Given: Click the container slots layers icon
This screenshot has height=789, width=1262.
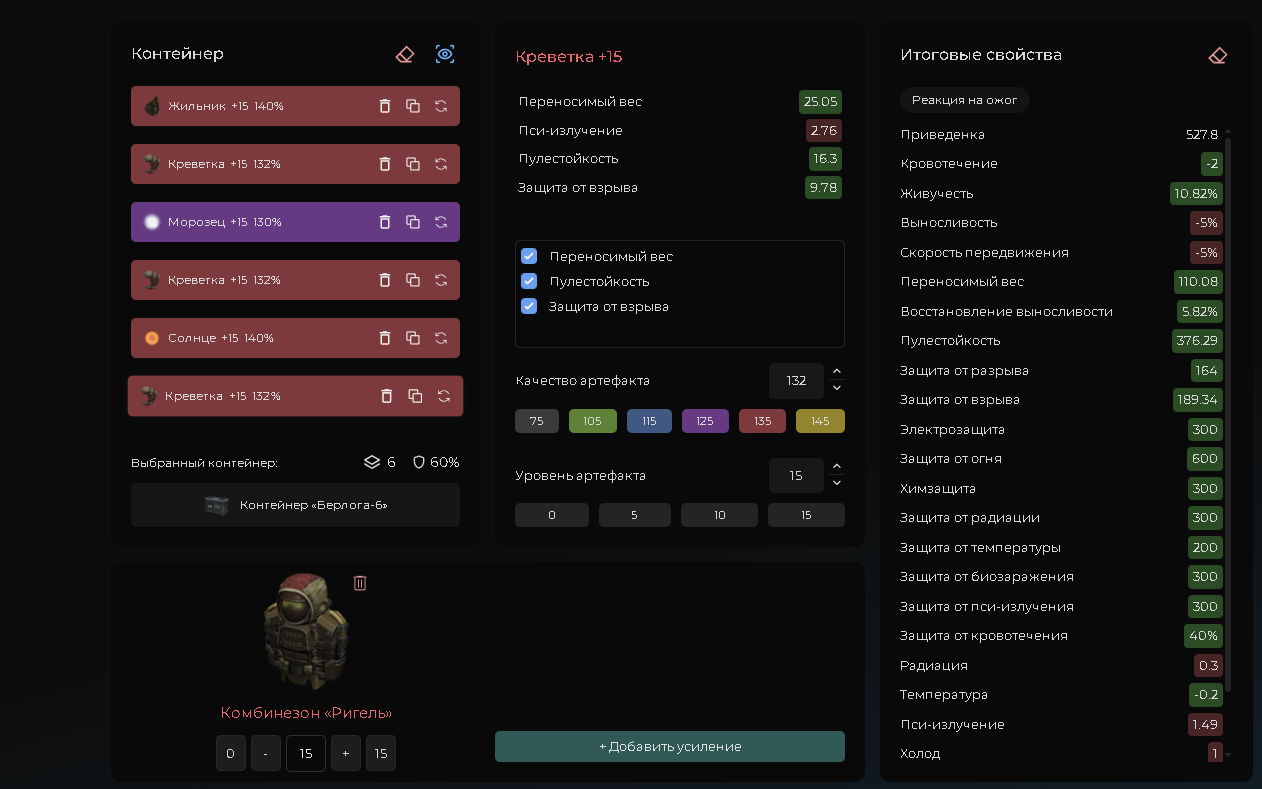Looking at the screenshot, I should click(372, 462).
